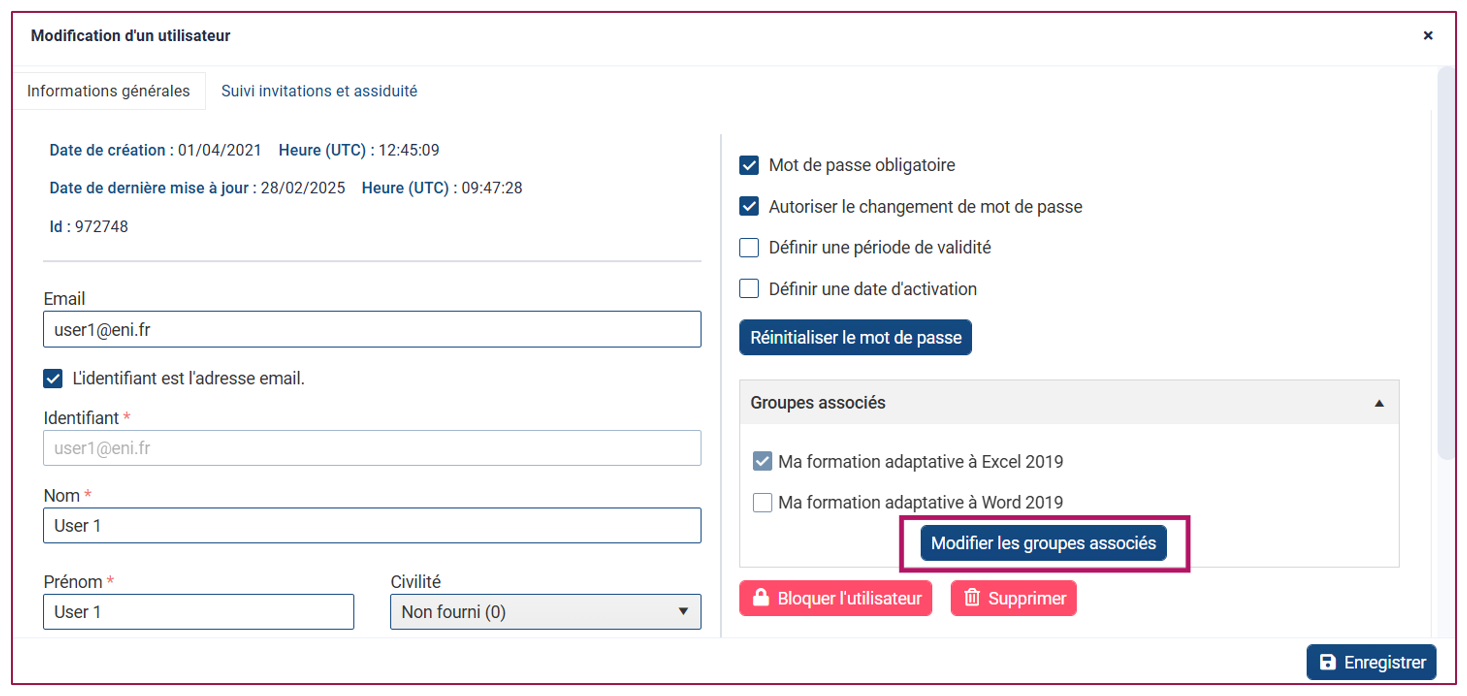The image size is (1467, 696).
Task: Open the Civilité dropdown
Action: tap(545, 611)
